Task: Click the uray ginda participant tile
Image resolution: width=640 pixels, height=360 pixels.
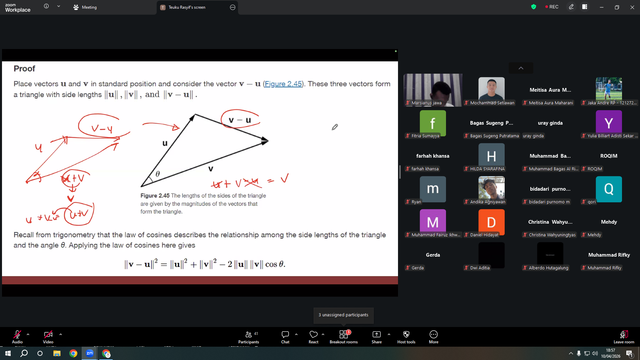Action: pos(550,123)
